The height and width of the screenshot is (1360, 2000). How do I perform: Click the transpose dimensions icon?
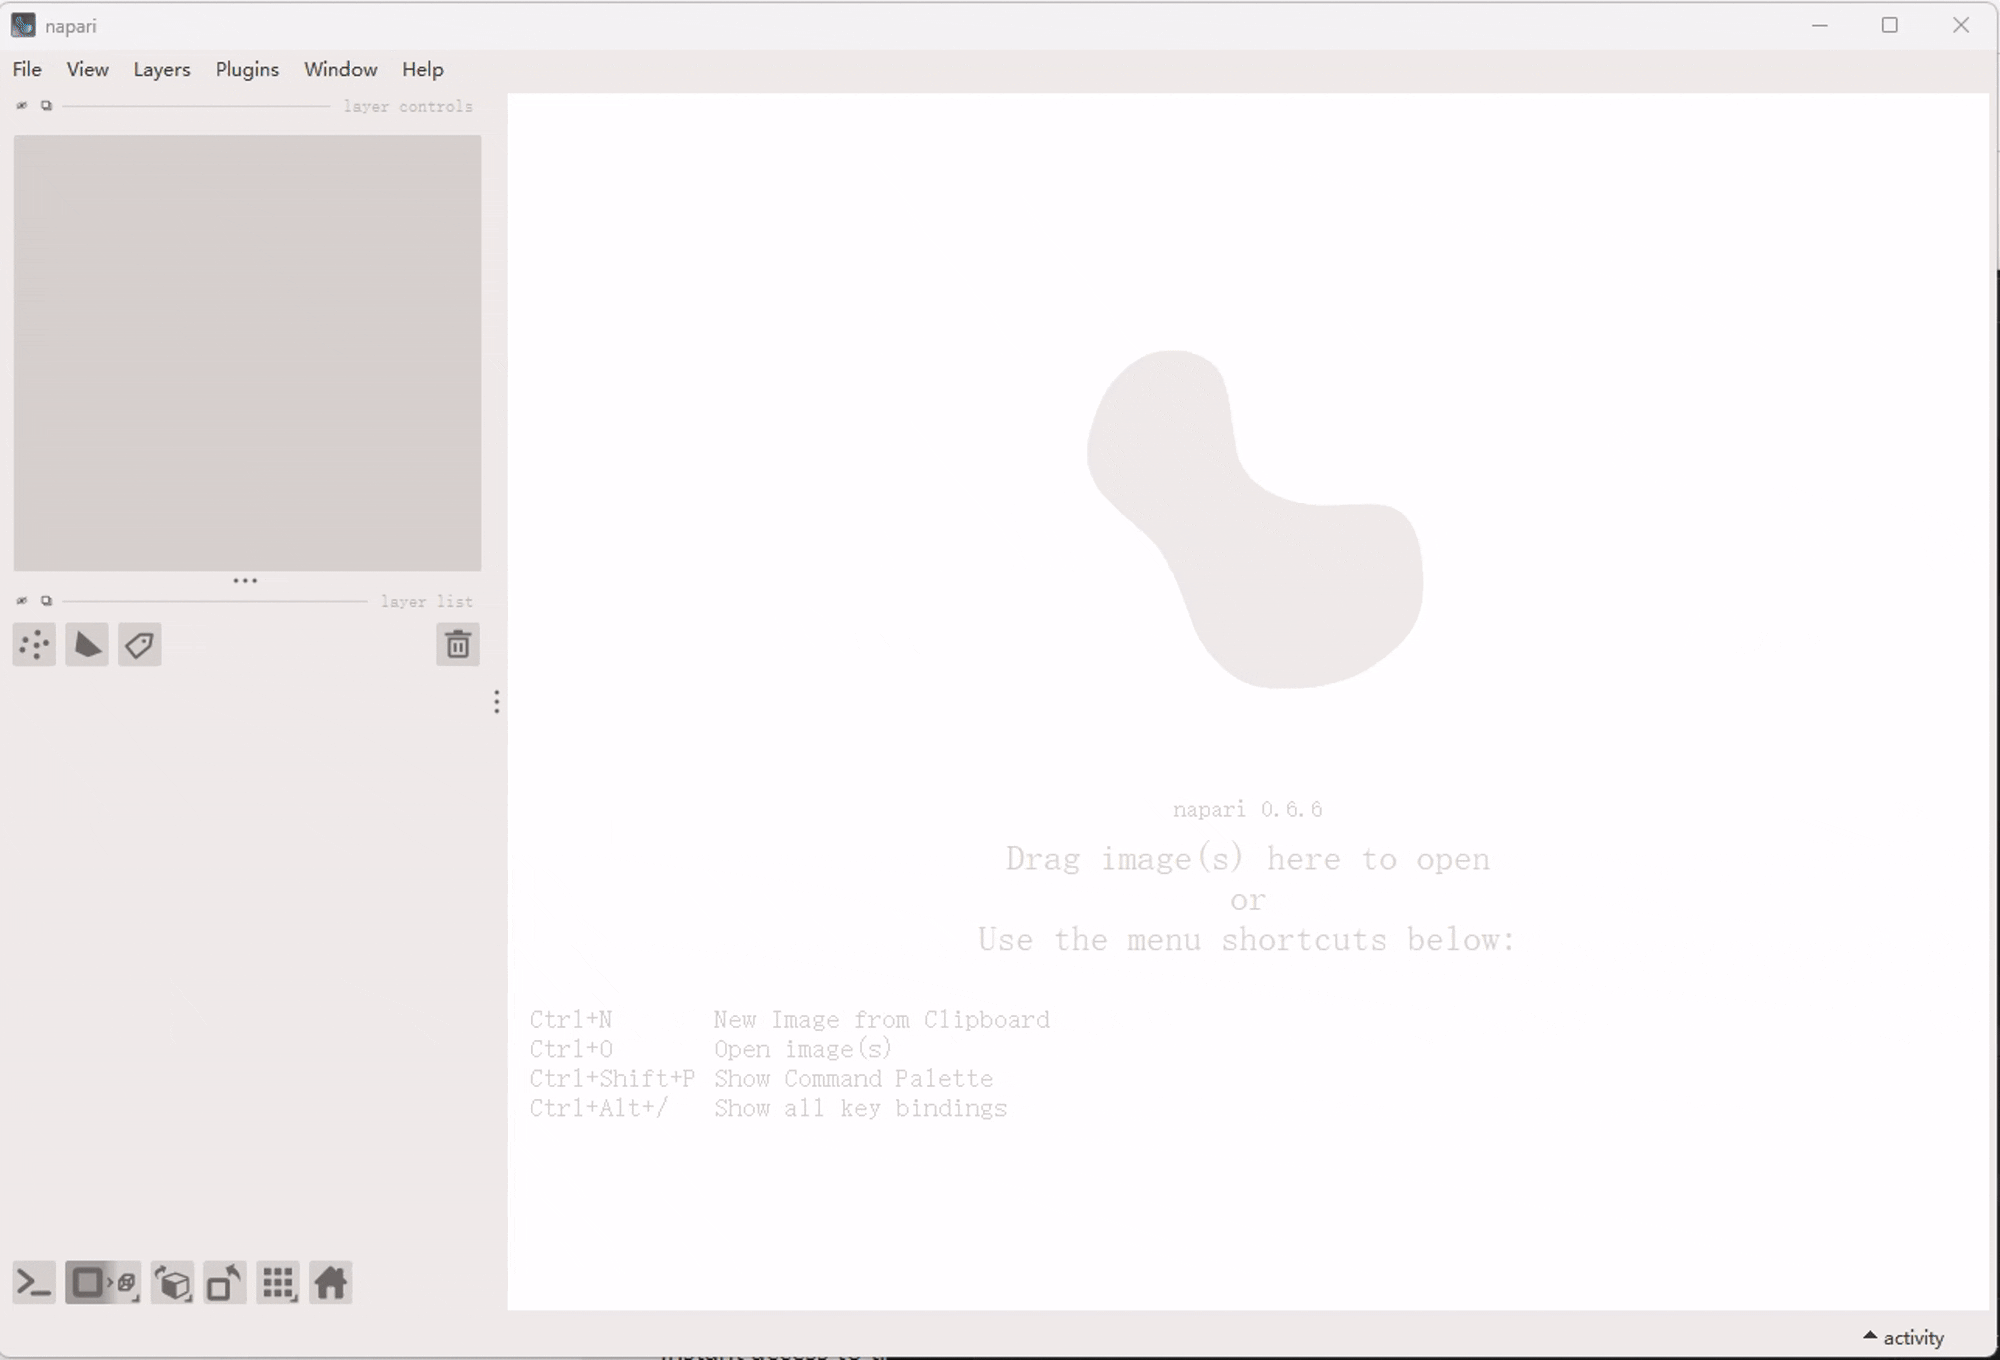[225, 1283]
